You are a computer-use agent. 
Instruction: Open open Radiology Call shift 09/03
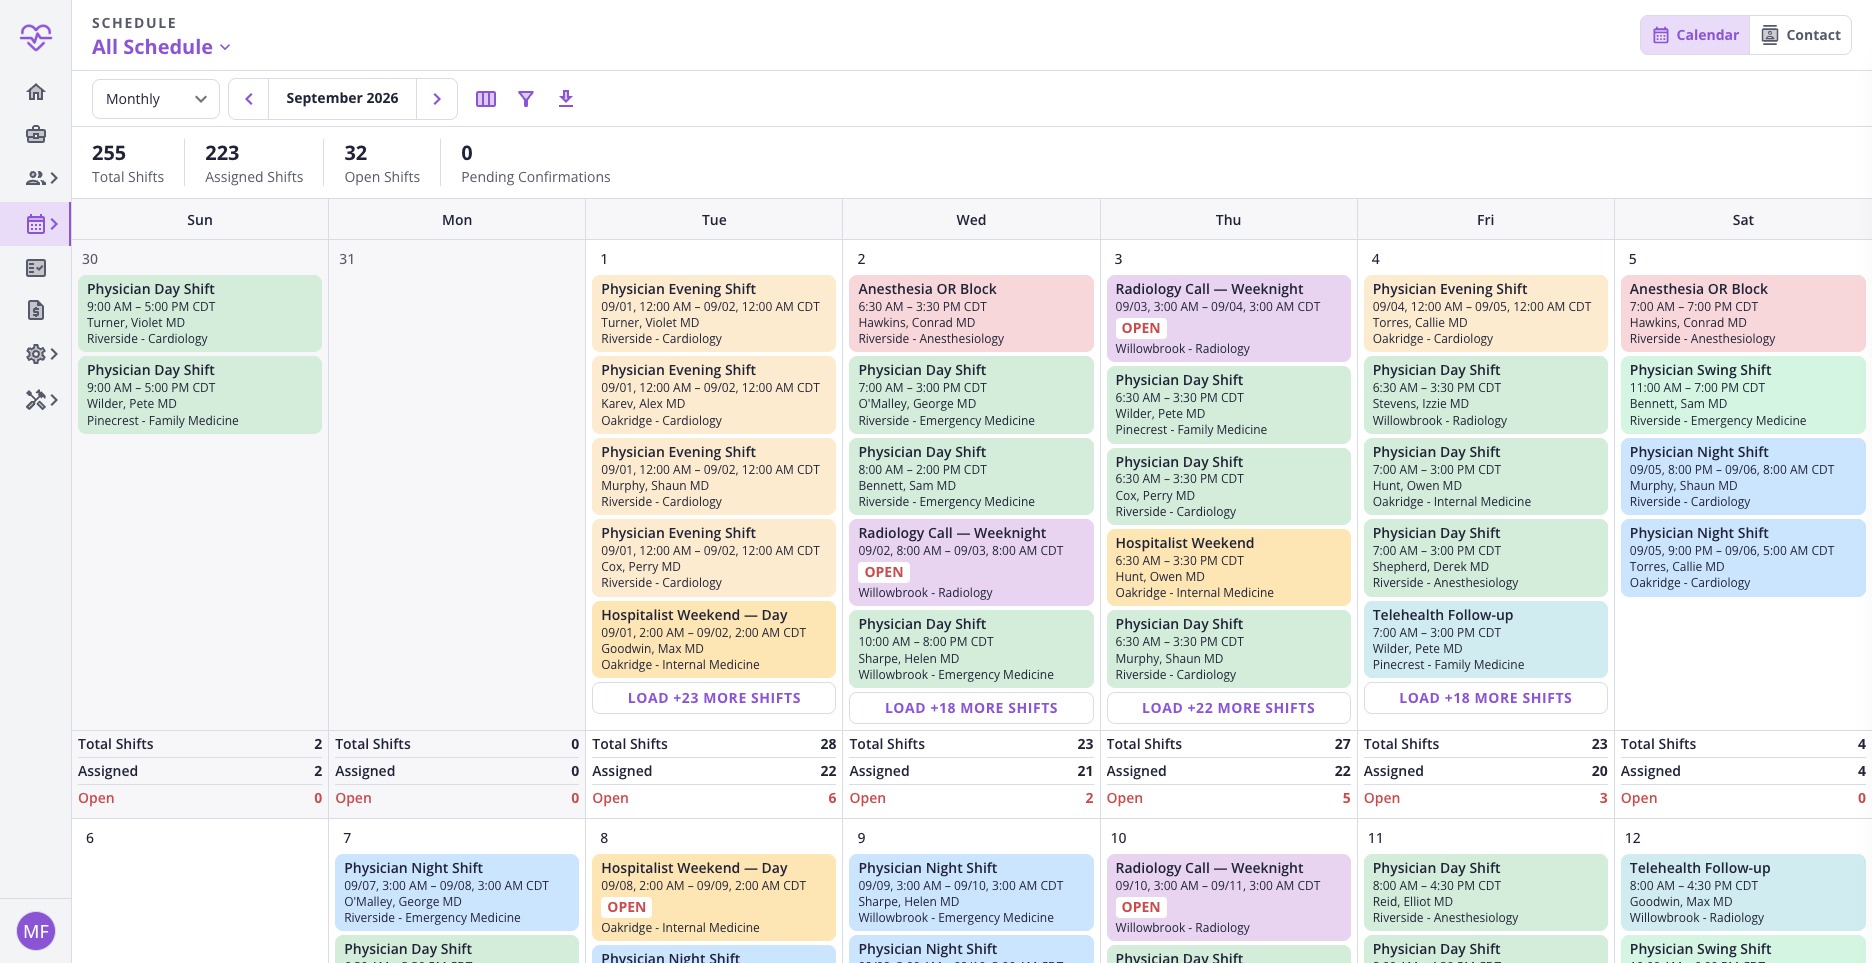pyautogui.click(x=1228, y=318)
